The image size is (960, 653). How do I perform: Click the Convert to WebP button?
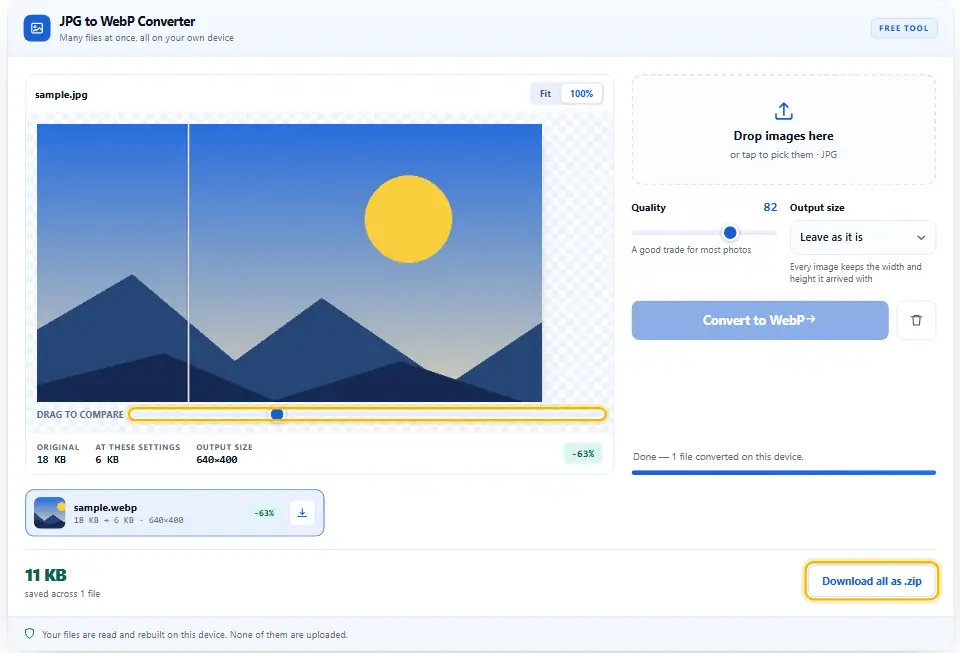click(760, 320)
